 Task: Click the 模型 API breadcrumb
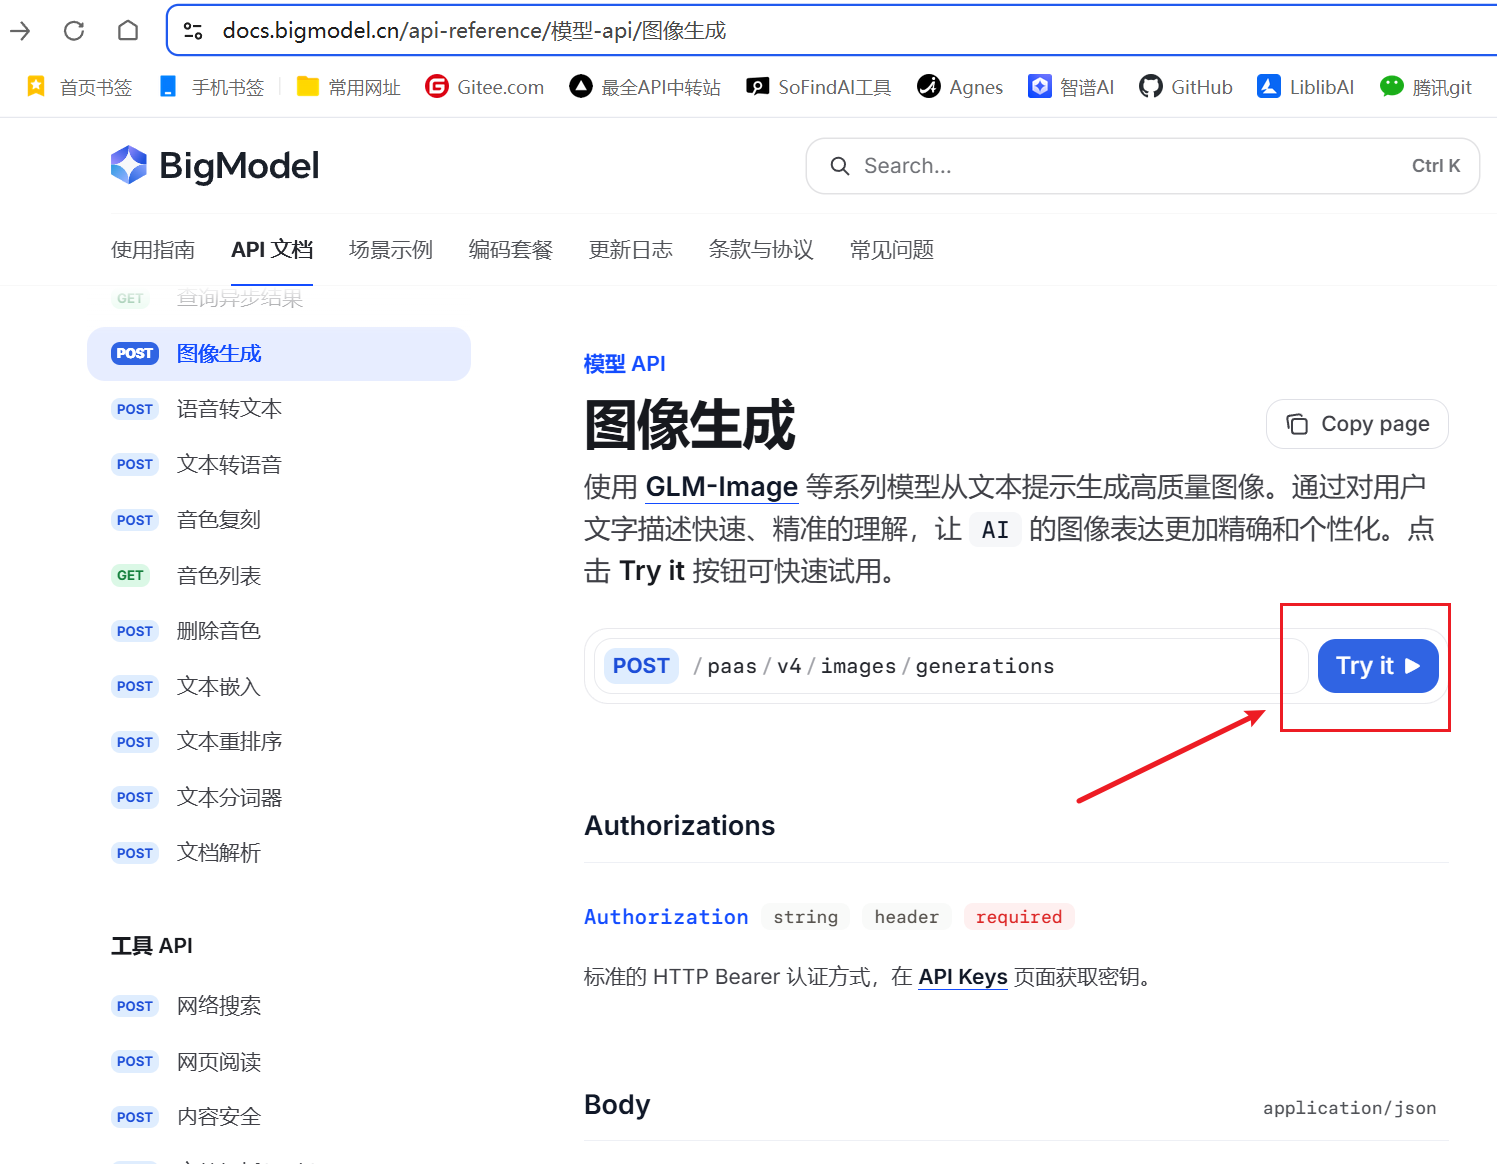pos(625,364)
